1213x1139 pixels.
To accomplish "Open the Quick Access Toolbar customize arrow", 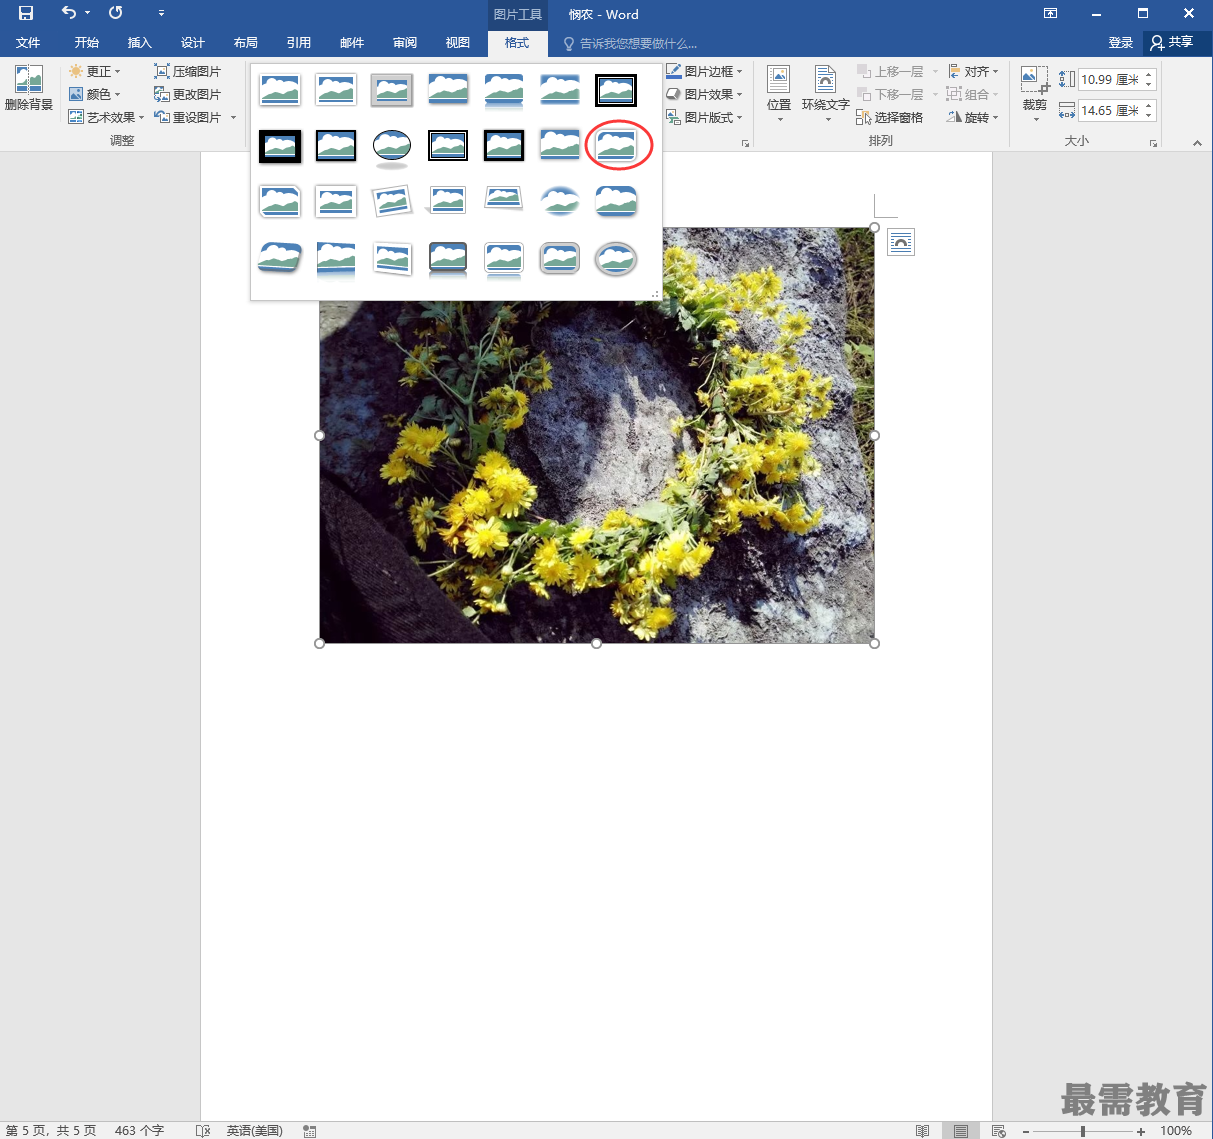I will coord(162,13).
